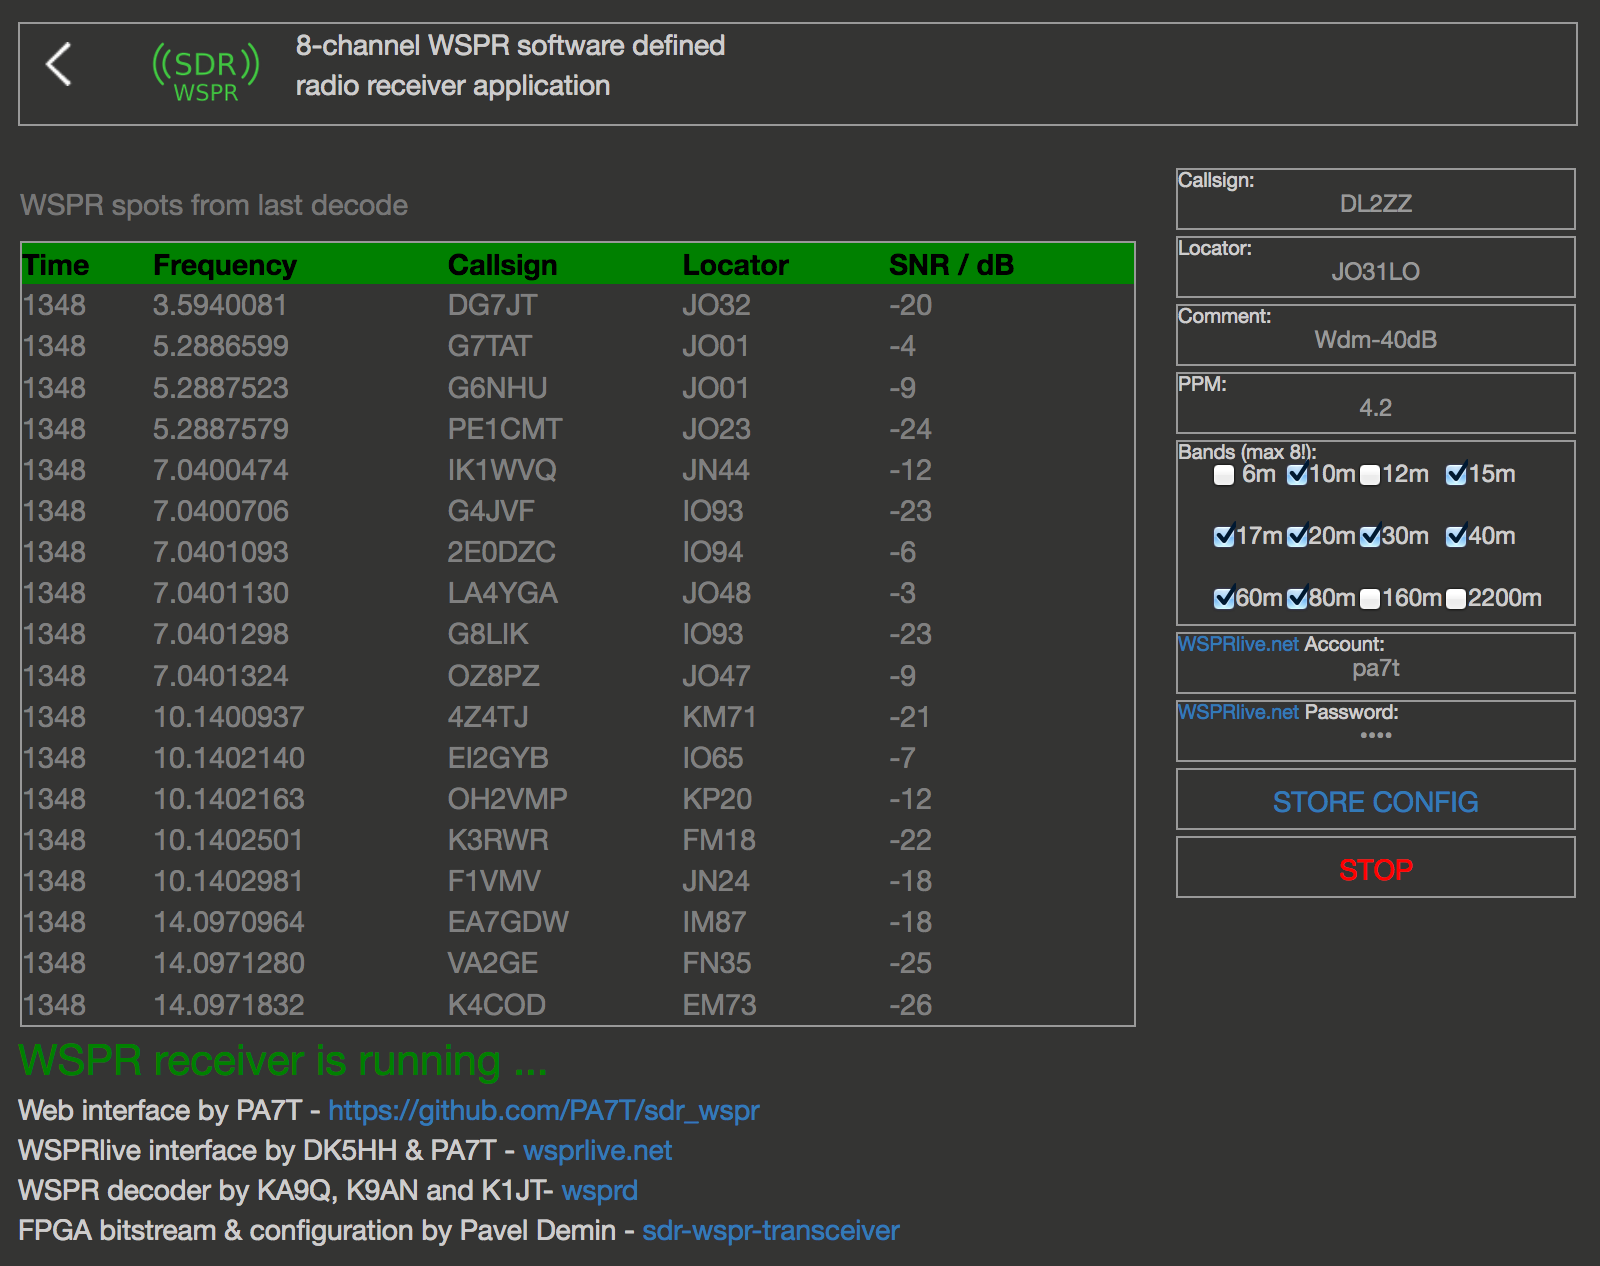Enable the 160m band checkbox
This screenshot has height=1266, width=1600.
[x=1370, y=599]
